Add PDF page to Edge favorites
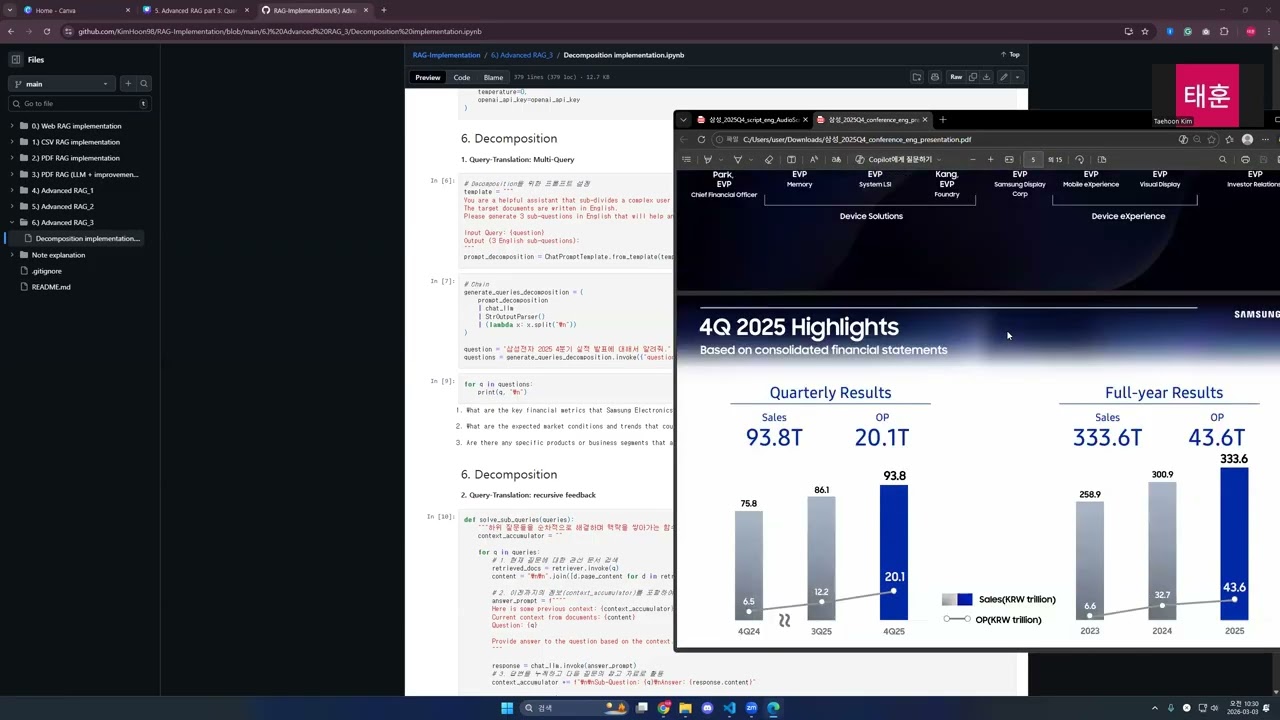1280x720 pixels. pos(1212,140)
